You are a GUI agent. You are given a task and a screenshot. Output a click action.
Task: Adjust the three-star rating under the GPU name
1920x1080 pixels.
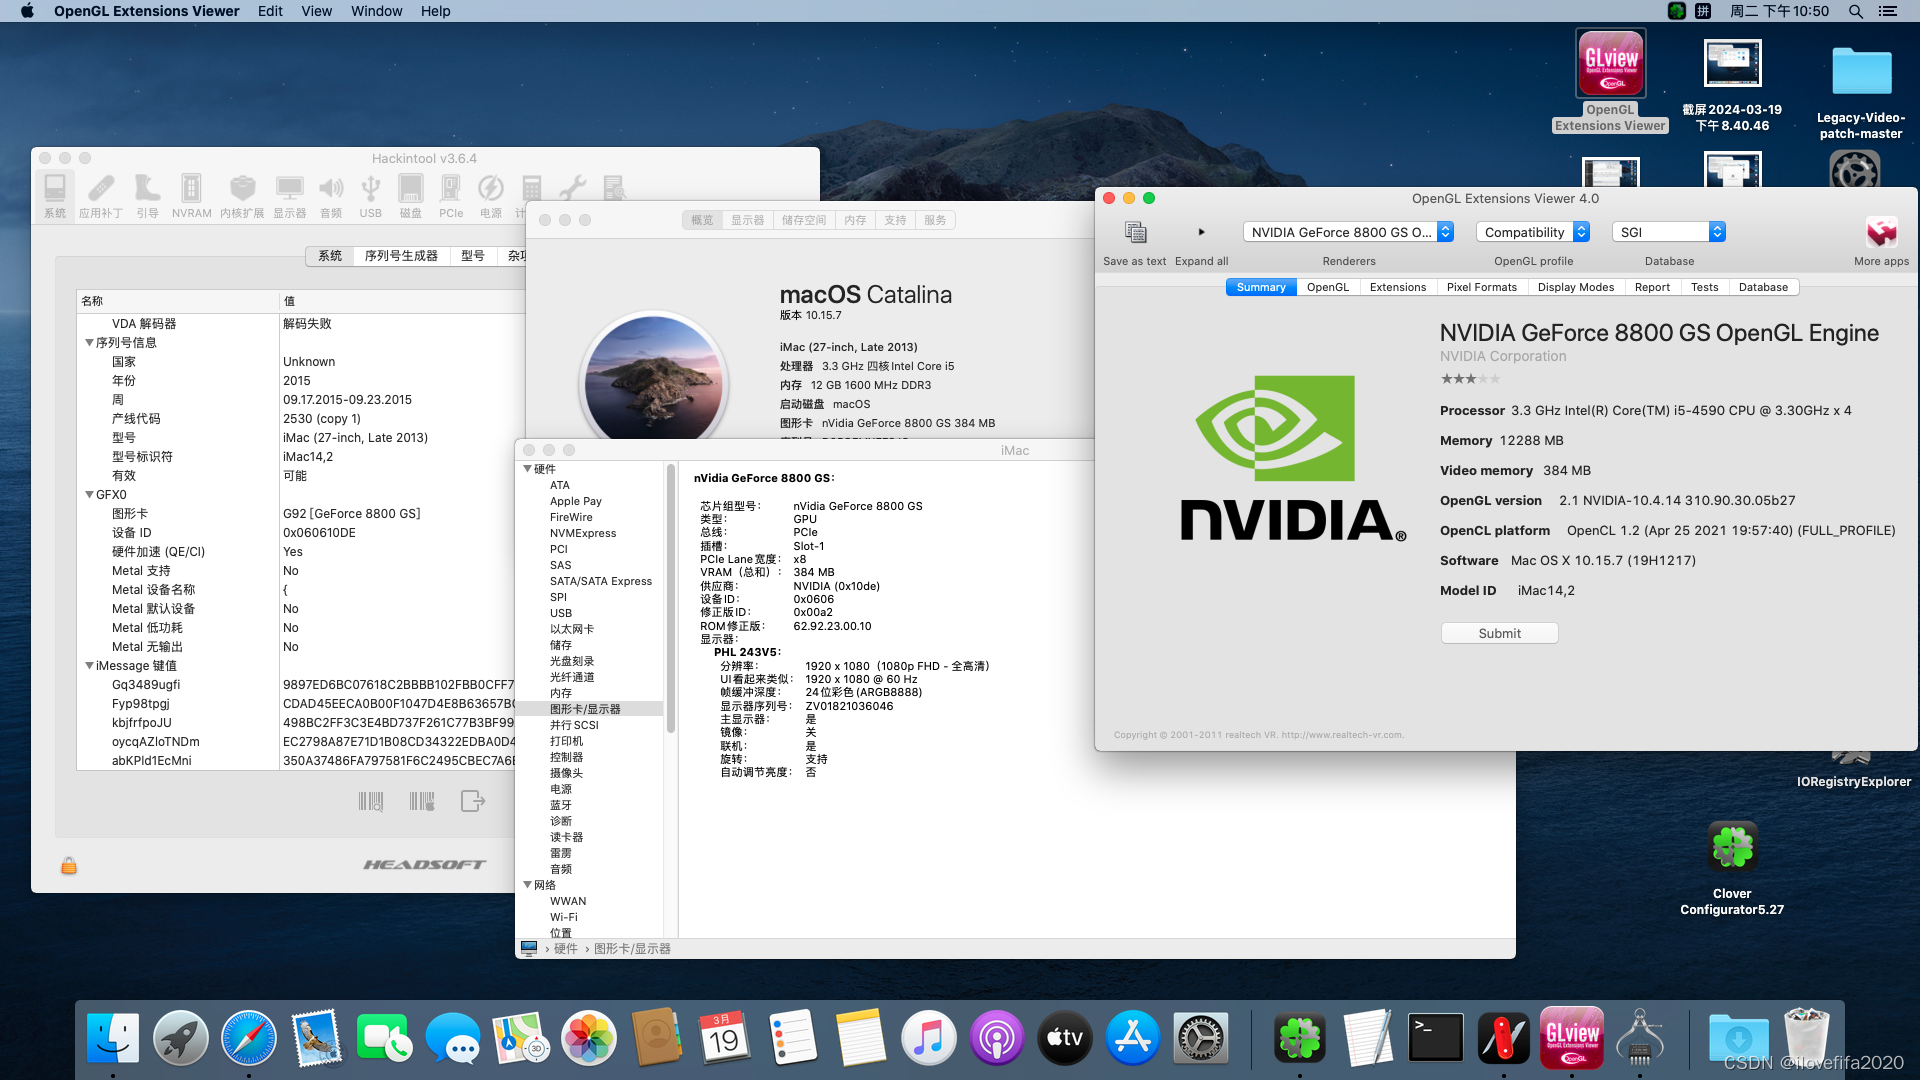1470,378
